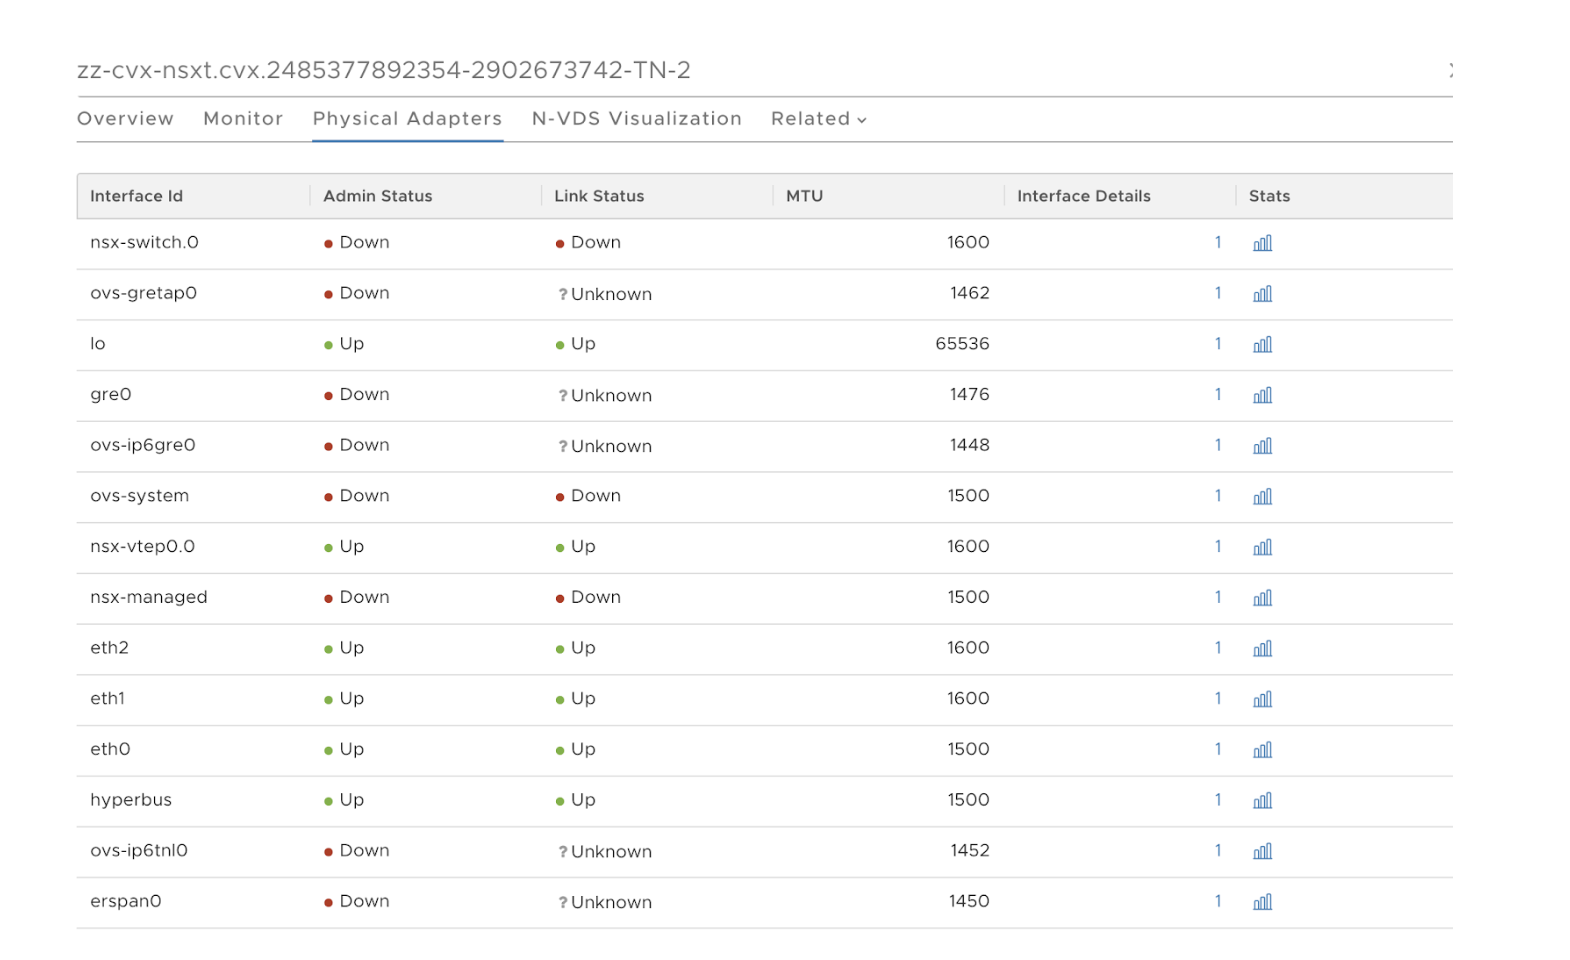Image resolution: width=1570 pixels, height=960 pixels.
Task: Click the MTU column header
Action: (x=804, y=196)
